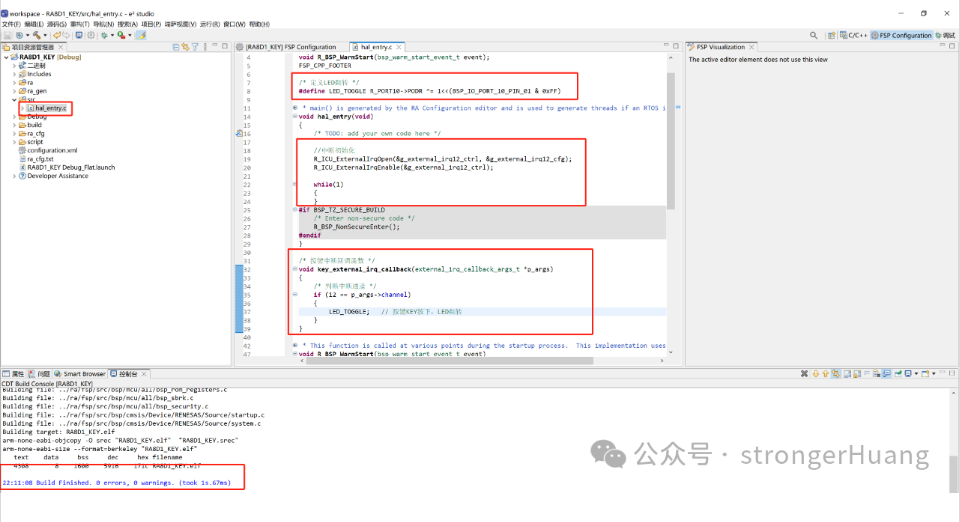Click the console vertical scrollbar
The width and height of the screenshot is (960, 522).
pos(953,474)
